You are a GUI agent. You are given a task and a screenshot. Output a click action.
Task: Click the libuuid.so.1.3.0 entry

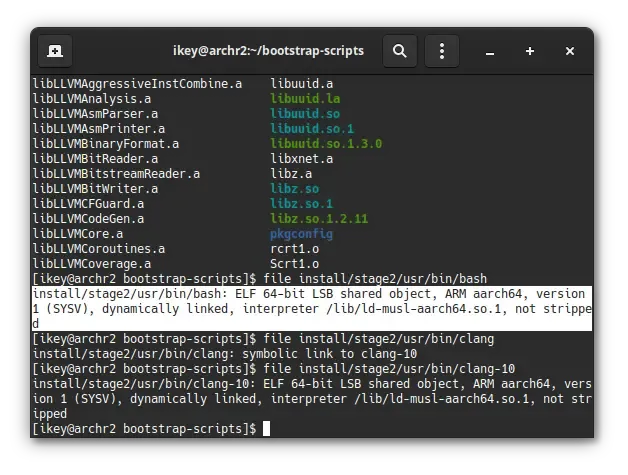(x=326, y=144)
